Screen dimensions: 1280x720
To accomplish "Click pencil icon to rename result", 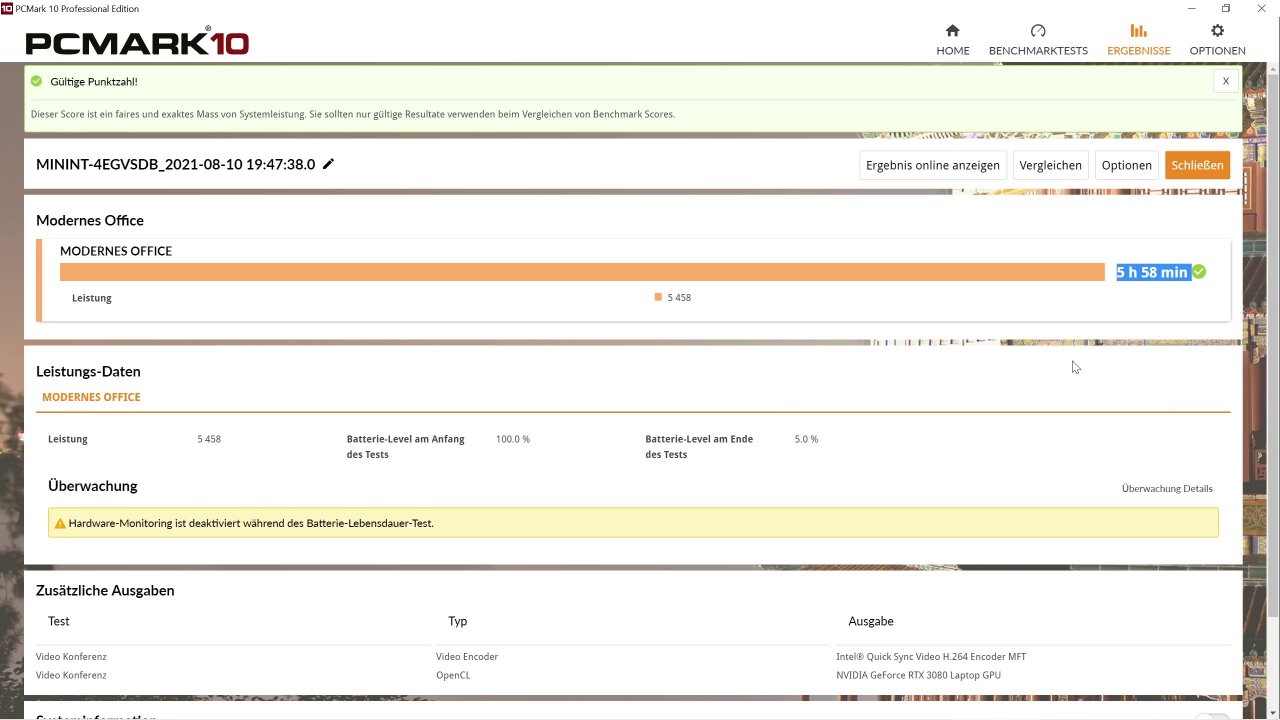I will tap(328, 164).
